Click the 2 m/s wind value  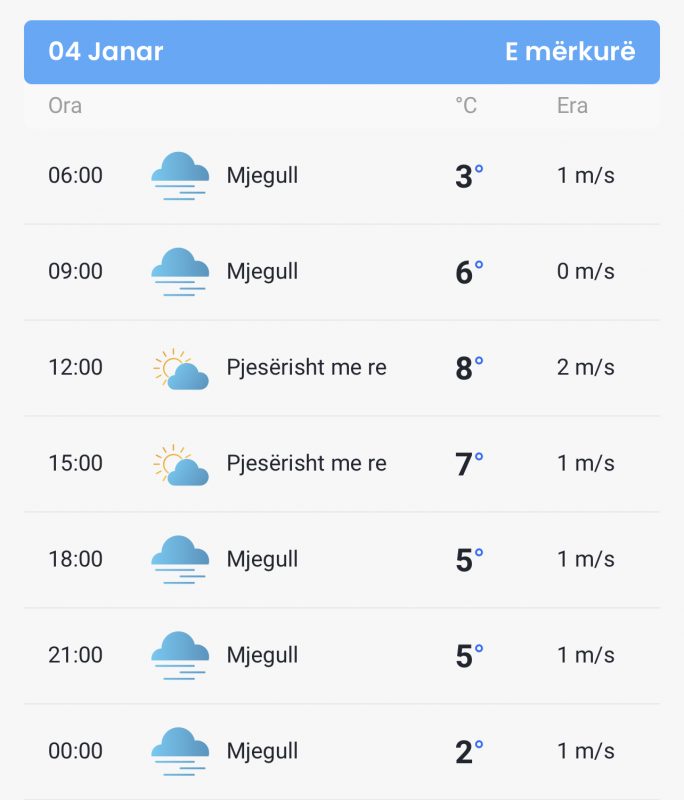pyautogui.click(x=586, y=367)
